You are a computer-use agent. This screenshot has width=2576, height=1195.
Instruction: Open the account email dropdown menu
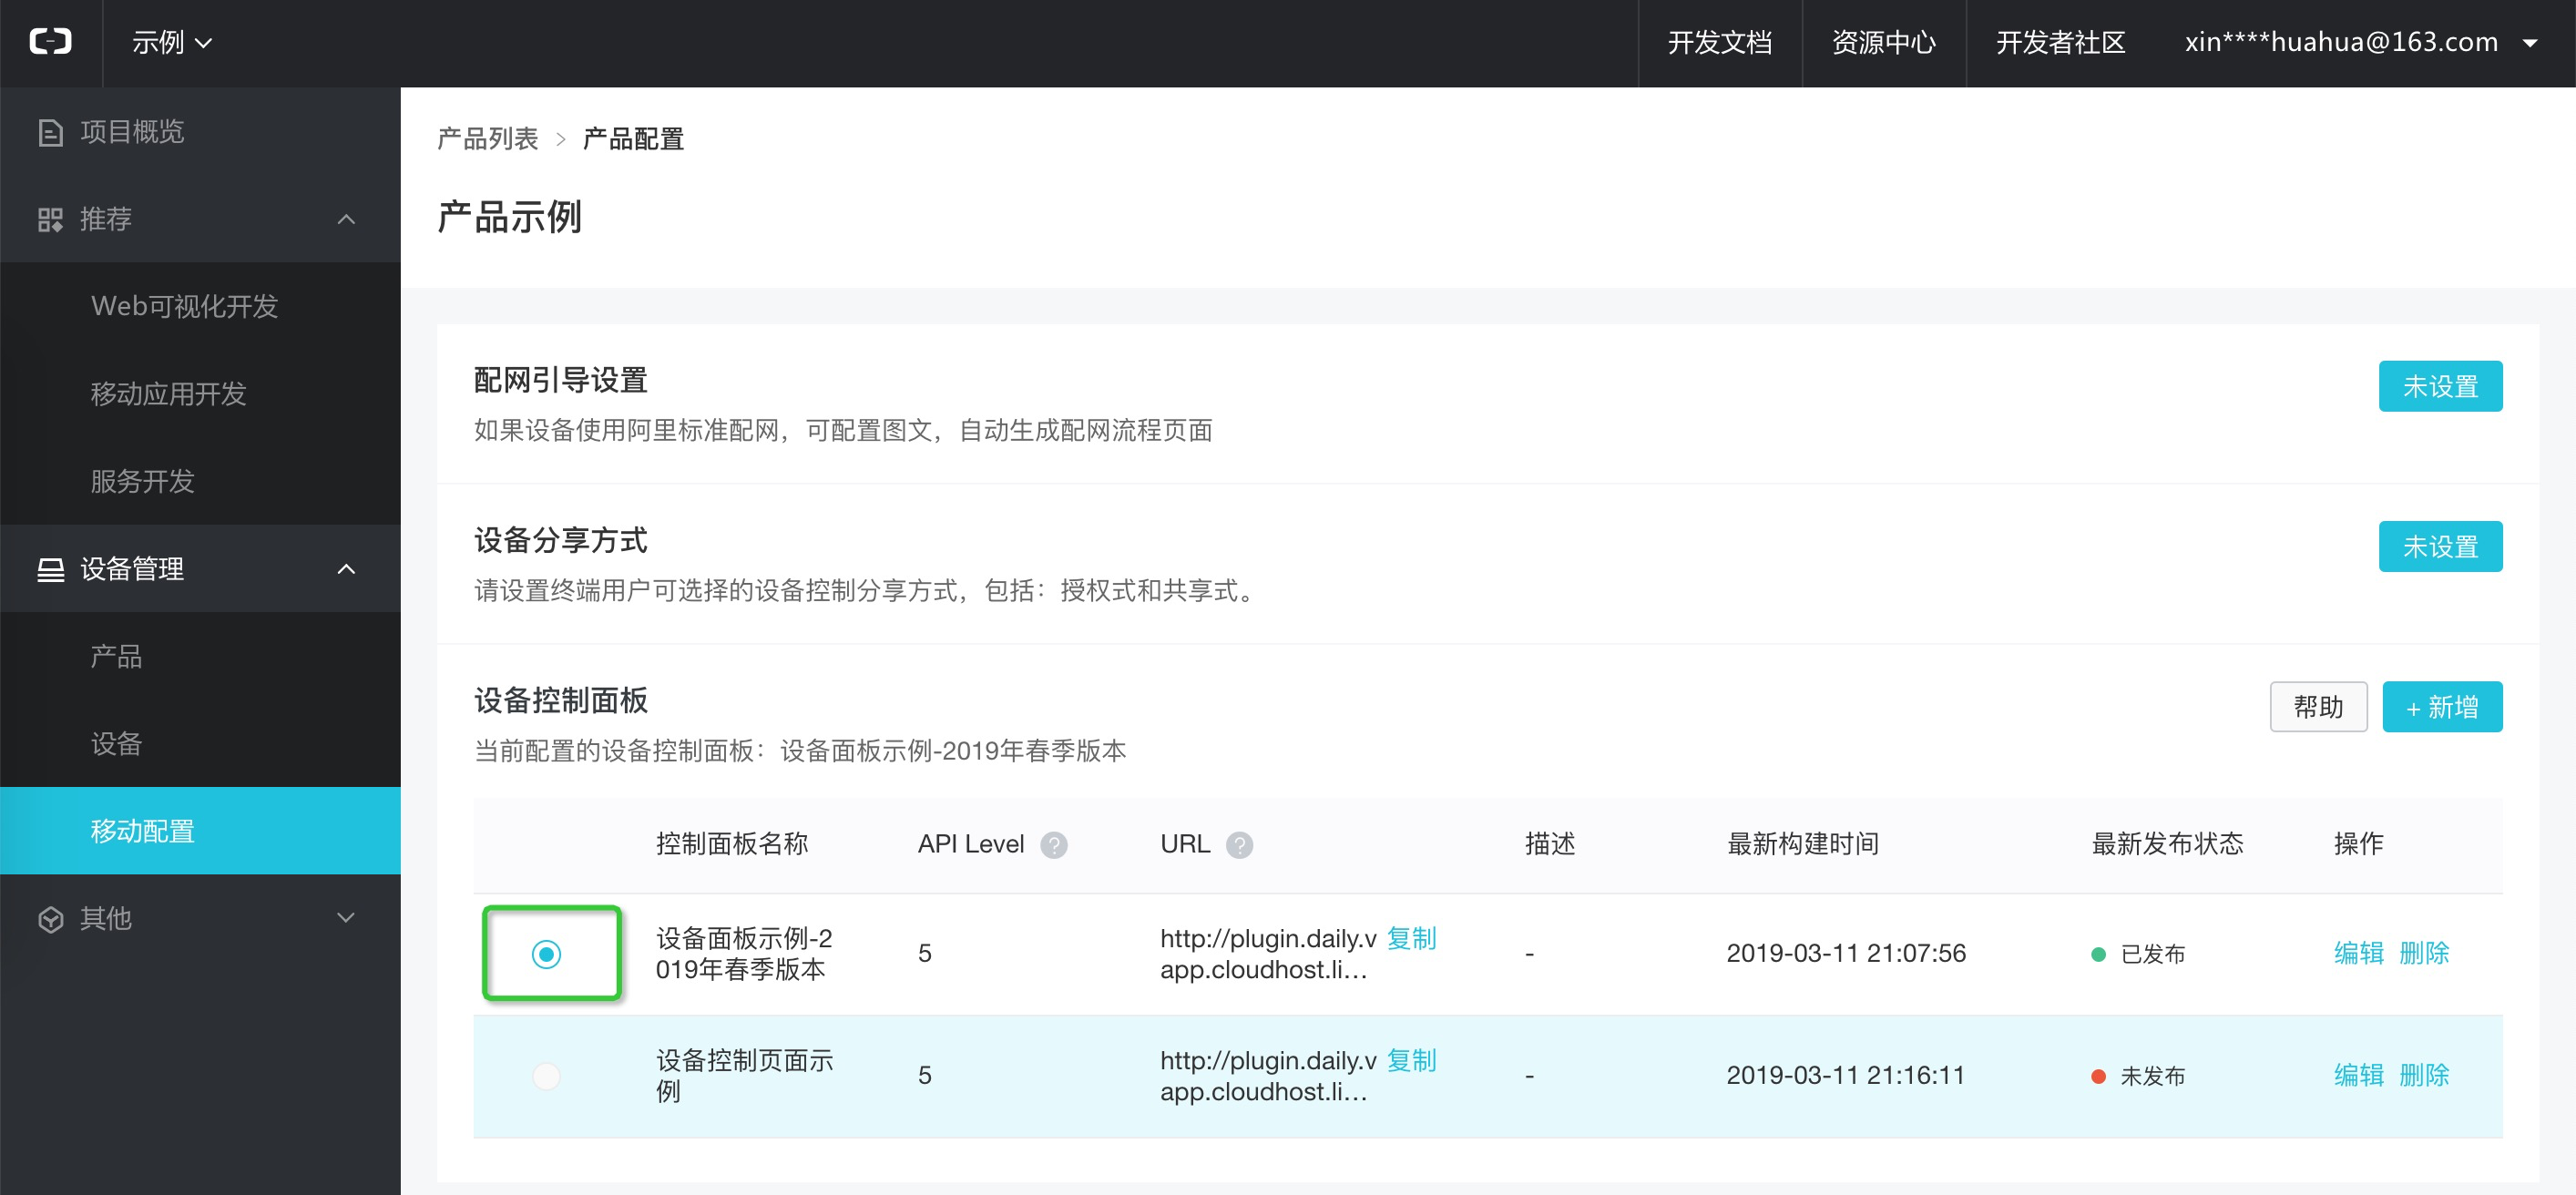pyautogui.click(x=2360, y=42)
